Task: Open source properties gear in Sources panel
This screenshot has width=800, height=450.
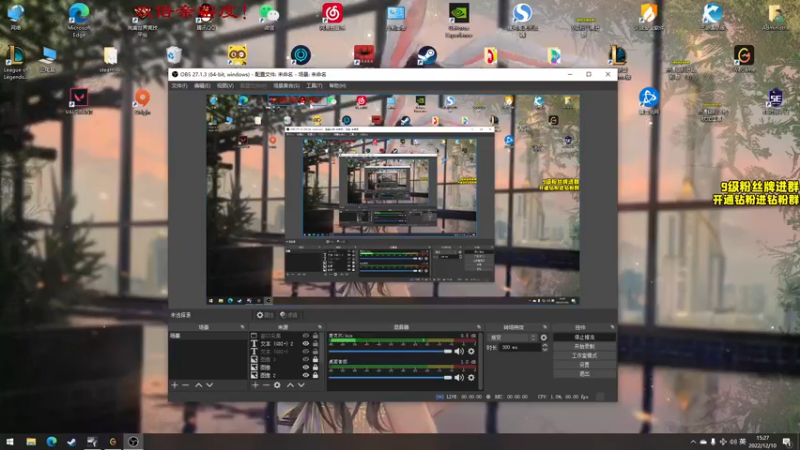Action: (x=277, y=385)
